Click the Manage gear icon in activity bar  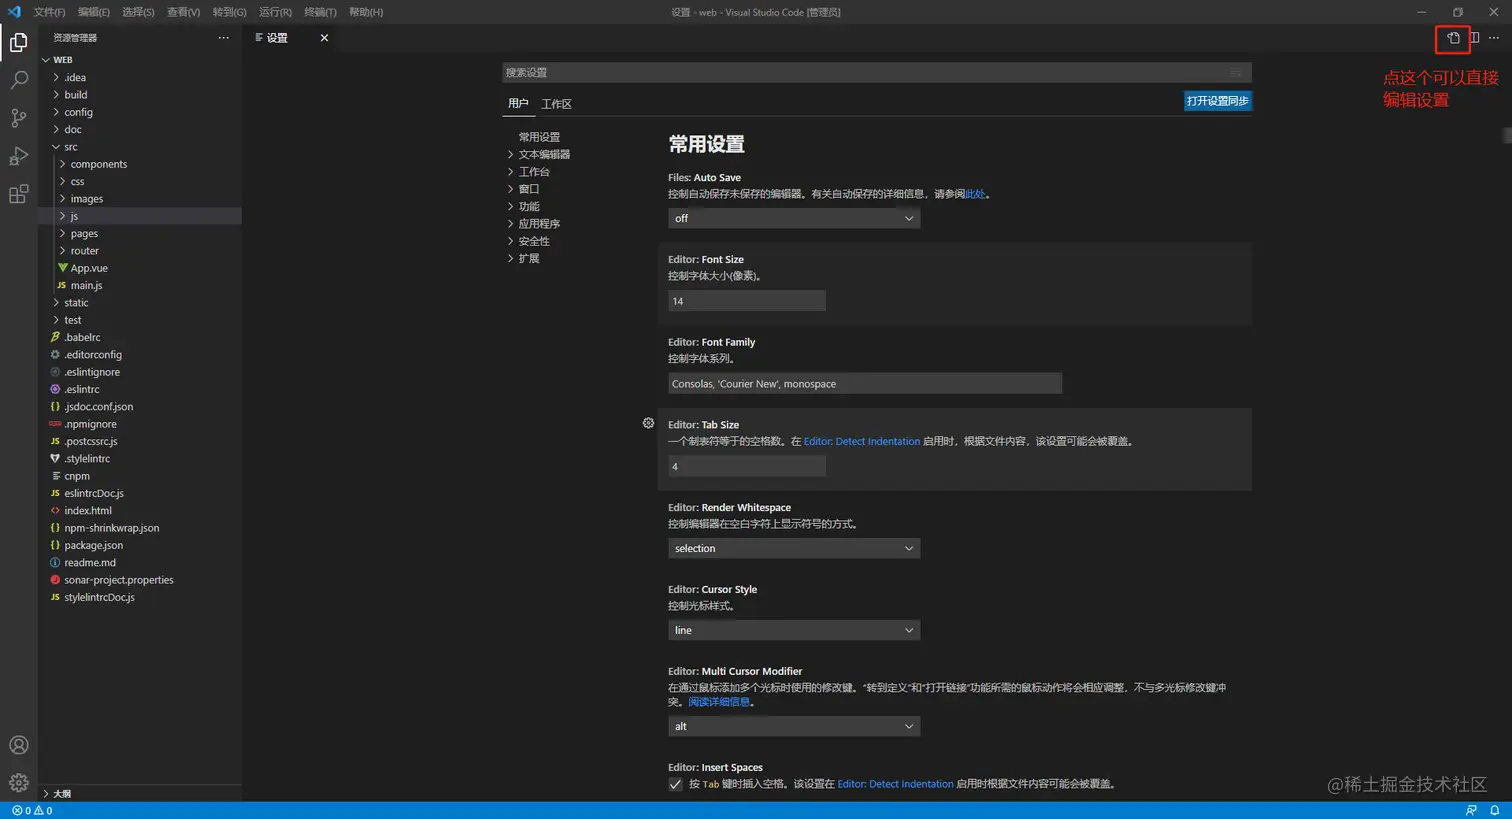(x=18, y=782)
